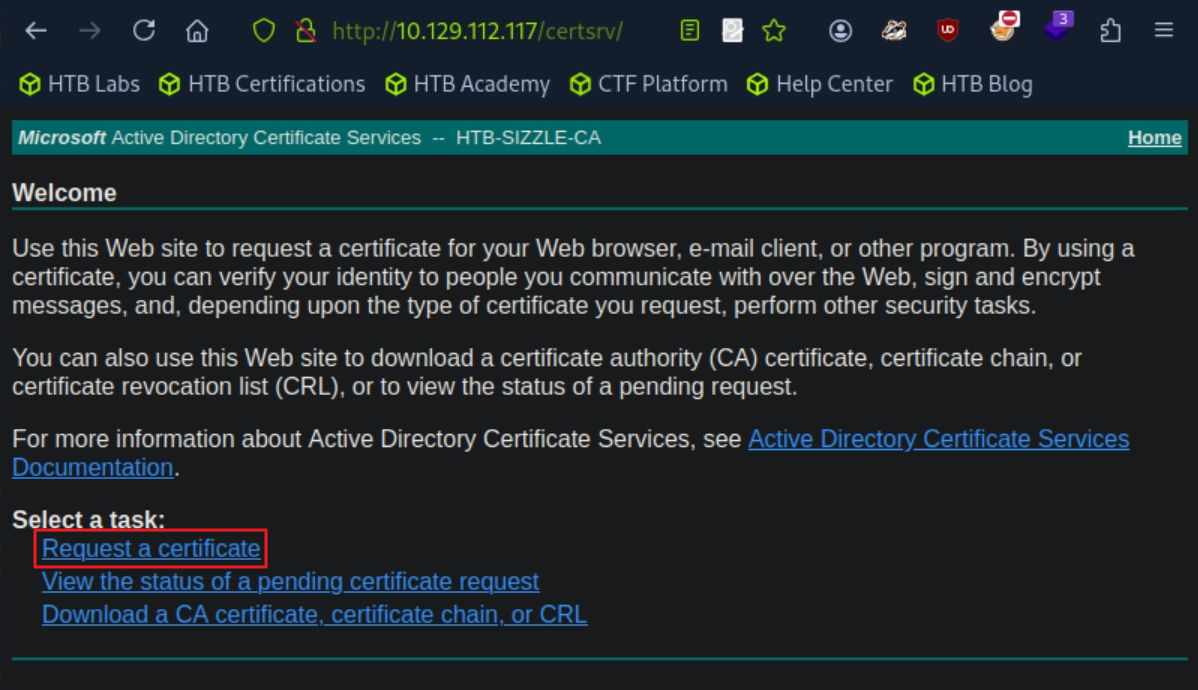Viewport: 1198px width, 690px height.
Task: Open the purple extension with badge 3
Action: tap(1059, 27)
